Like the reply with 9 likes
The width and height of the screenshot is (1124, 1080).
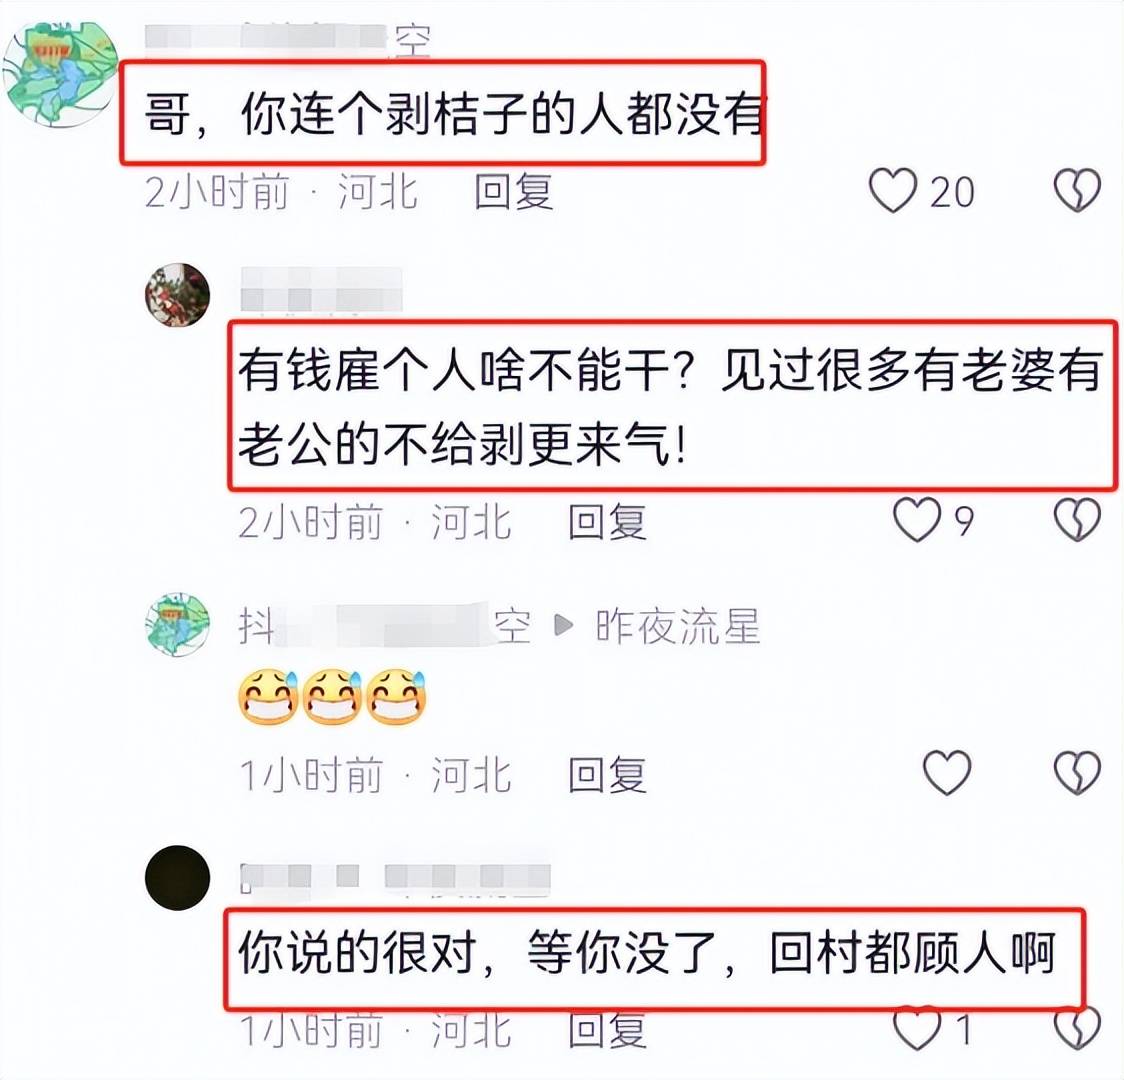(916, 520)
